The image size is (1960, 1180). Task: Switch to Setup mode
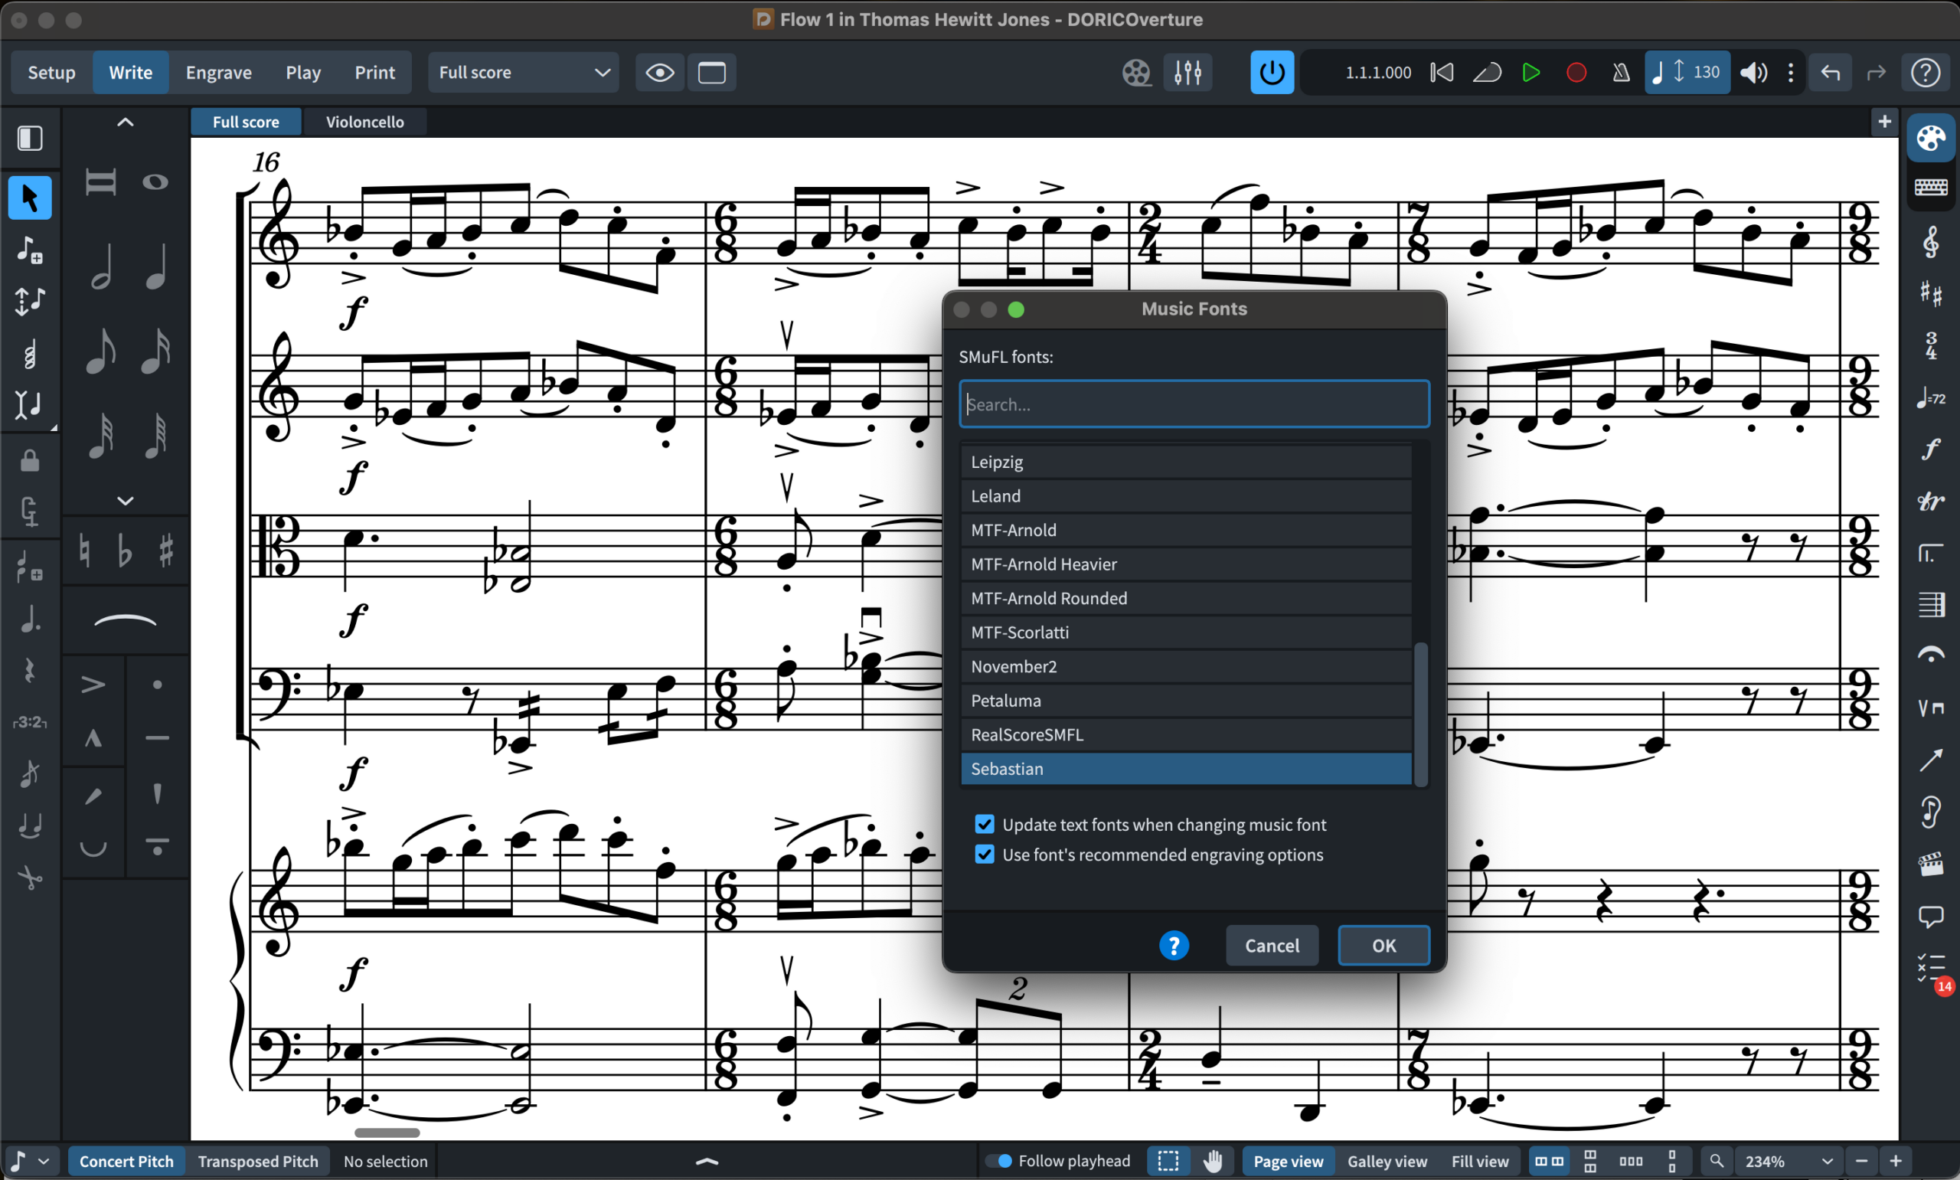click(x=51, y=72)
